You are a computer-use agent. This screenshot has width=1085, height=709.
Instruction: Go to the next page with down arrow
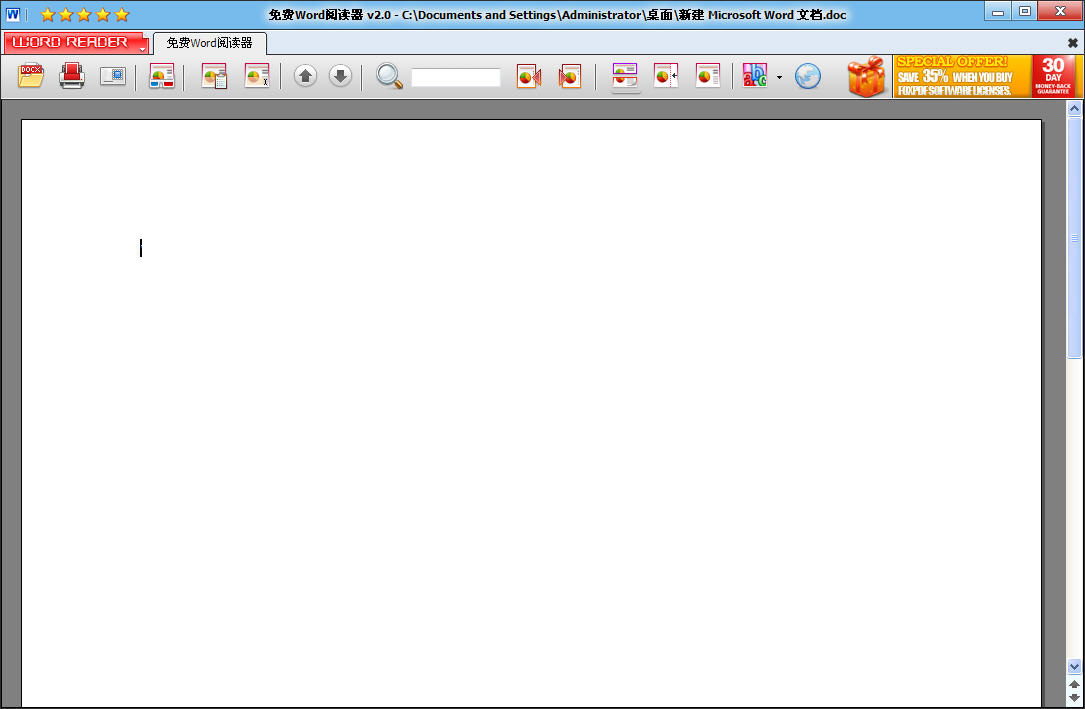(340, 76)
